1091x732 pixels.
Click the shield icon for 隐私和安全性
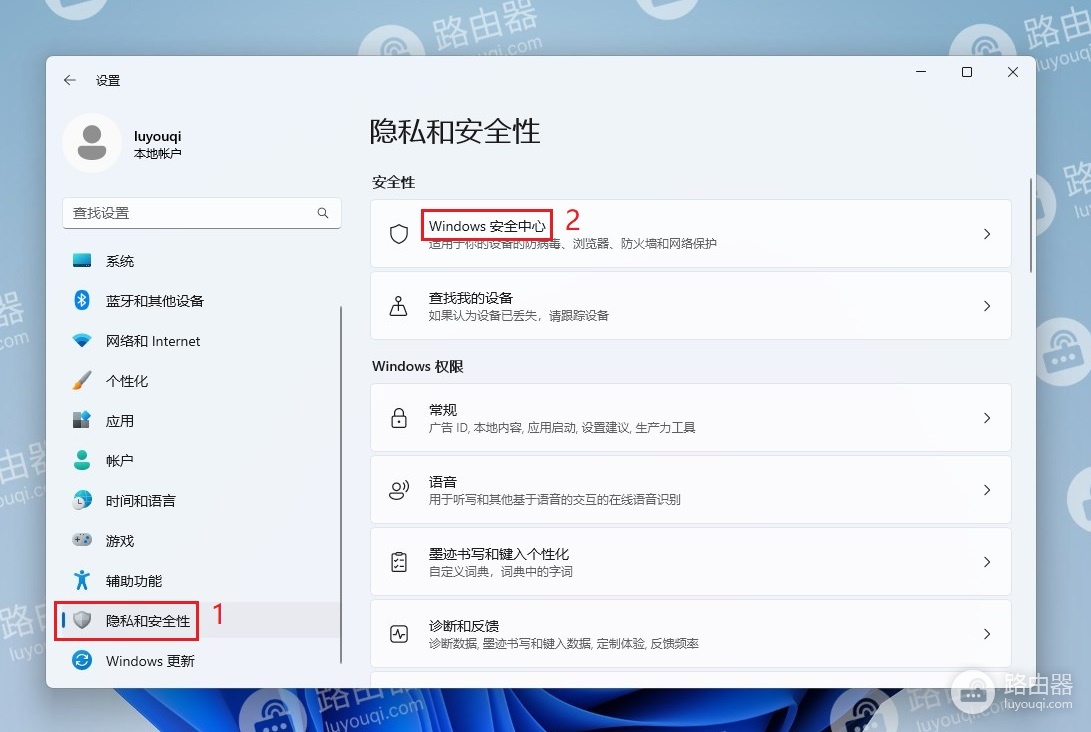pos(82,620)
